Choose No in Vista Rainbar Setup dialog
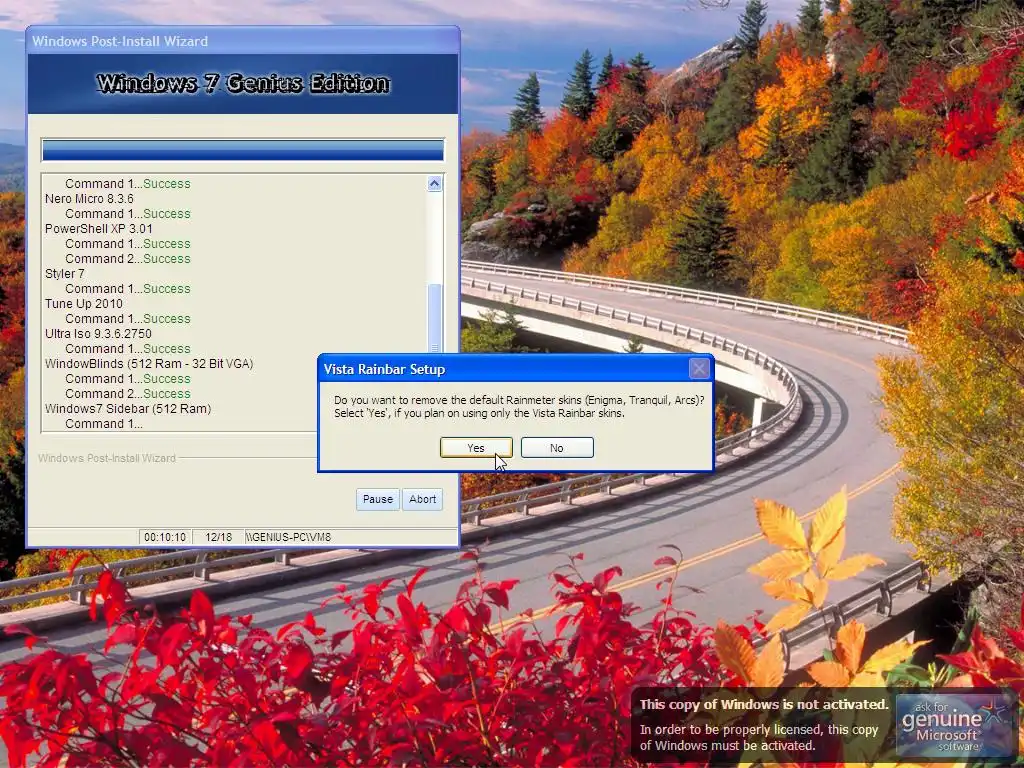 557,448
